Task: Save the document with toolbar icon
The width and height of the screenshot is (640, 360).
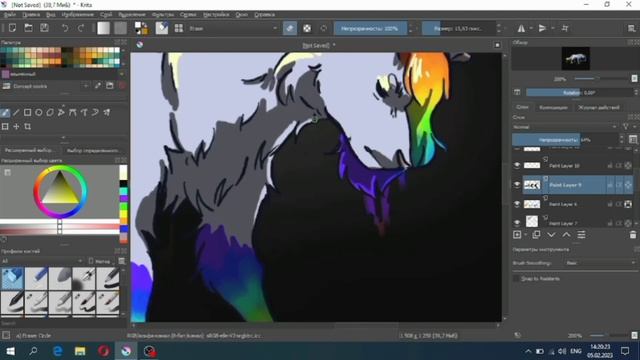Action: [x=44, y=28]
